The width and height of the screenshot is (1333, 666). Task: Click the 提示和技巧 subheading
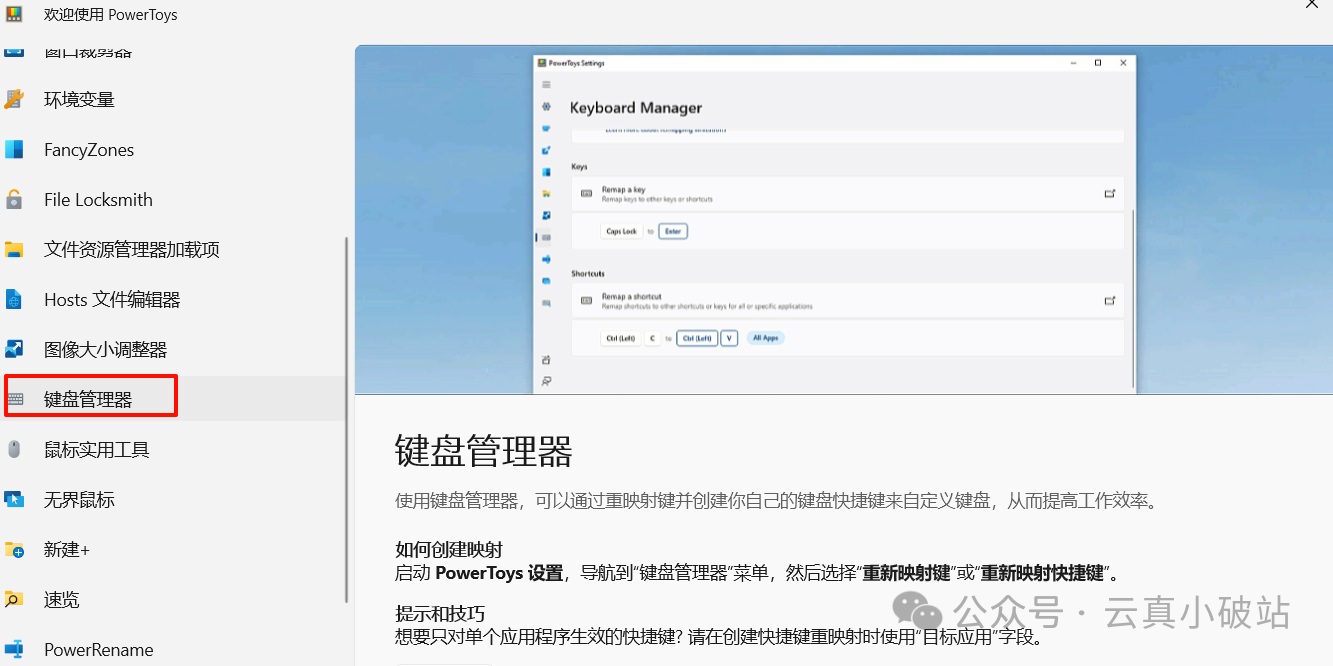(439, 613)
